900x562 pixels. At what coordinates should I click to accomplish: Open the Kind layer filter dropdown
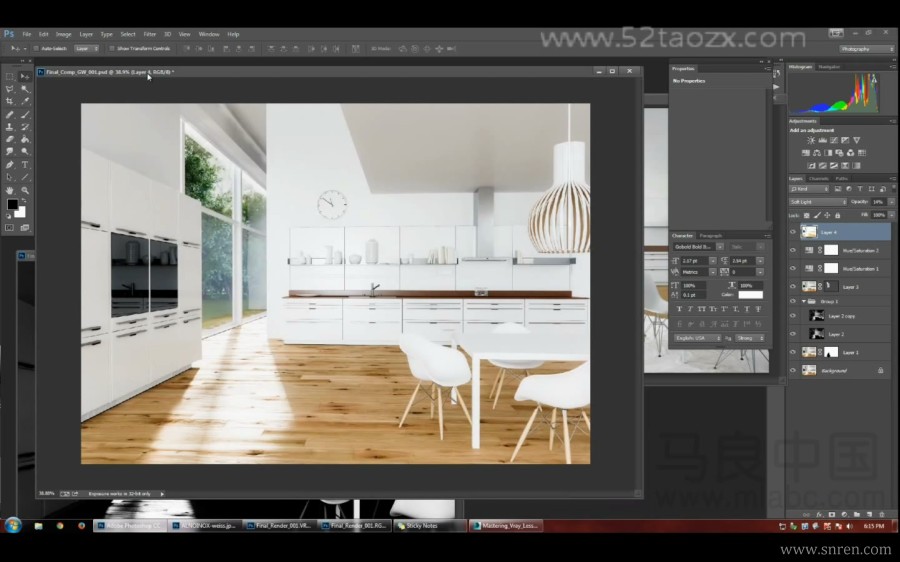pyautogui.click(x=809, y=189)
